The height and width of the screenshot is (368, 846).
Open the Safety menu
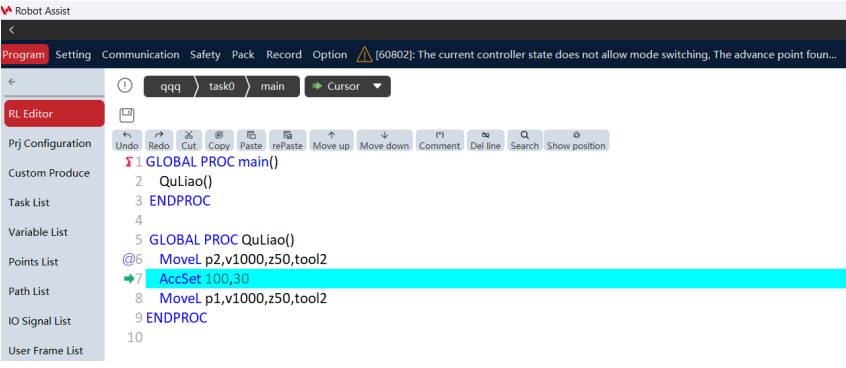point(205,54)
